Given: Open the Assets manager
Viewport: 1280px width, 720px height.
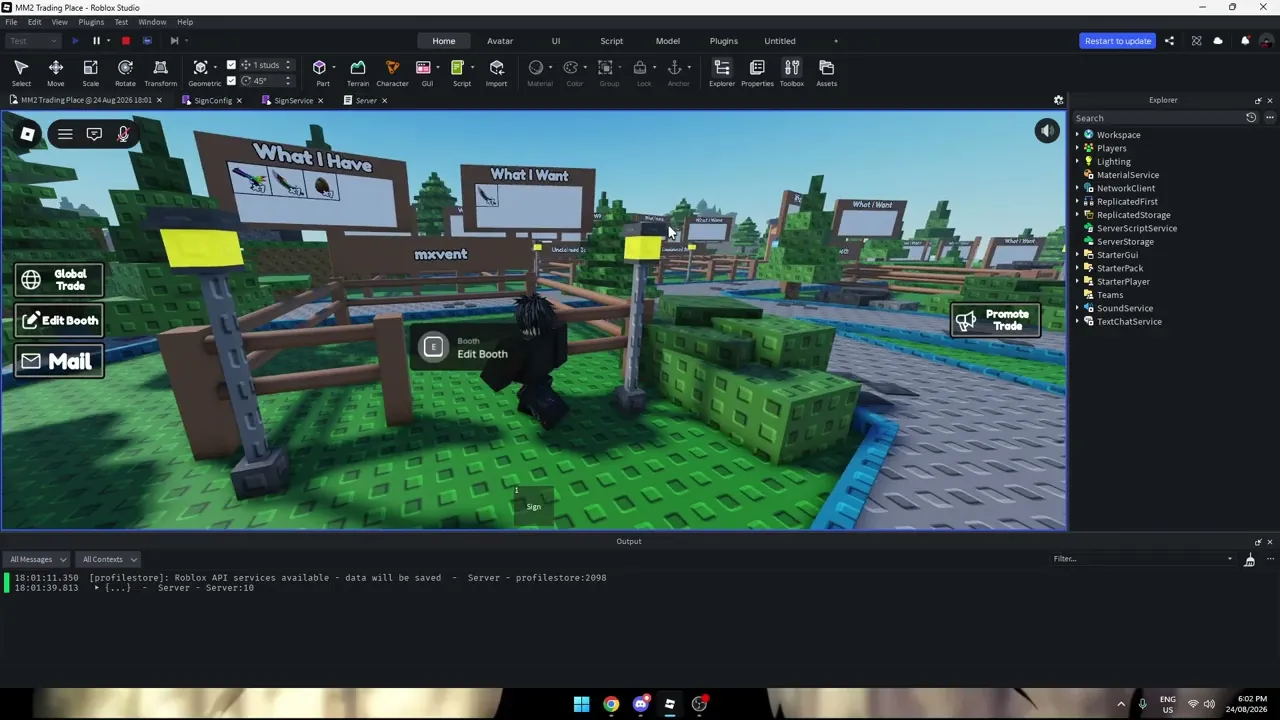Looking at the screenshot, I should (x=826, y=73).
